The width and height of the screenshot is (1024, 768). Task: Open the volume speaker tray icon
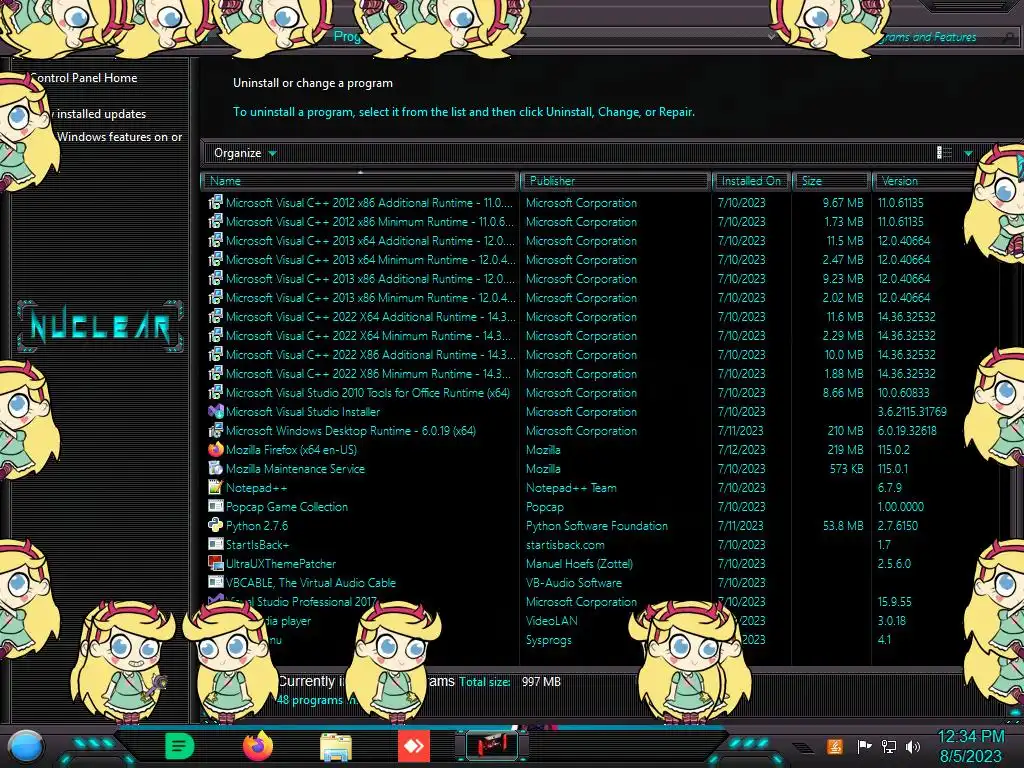(x=913, y=746)
